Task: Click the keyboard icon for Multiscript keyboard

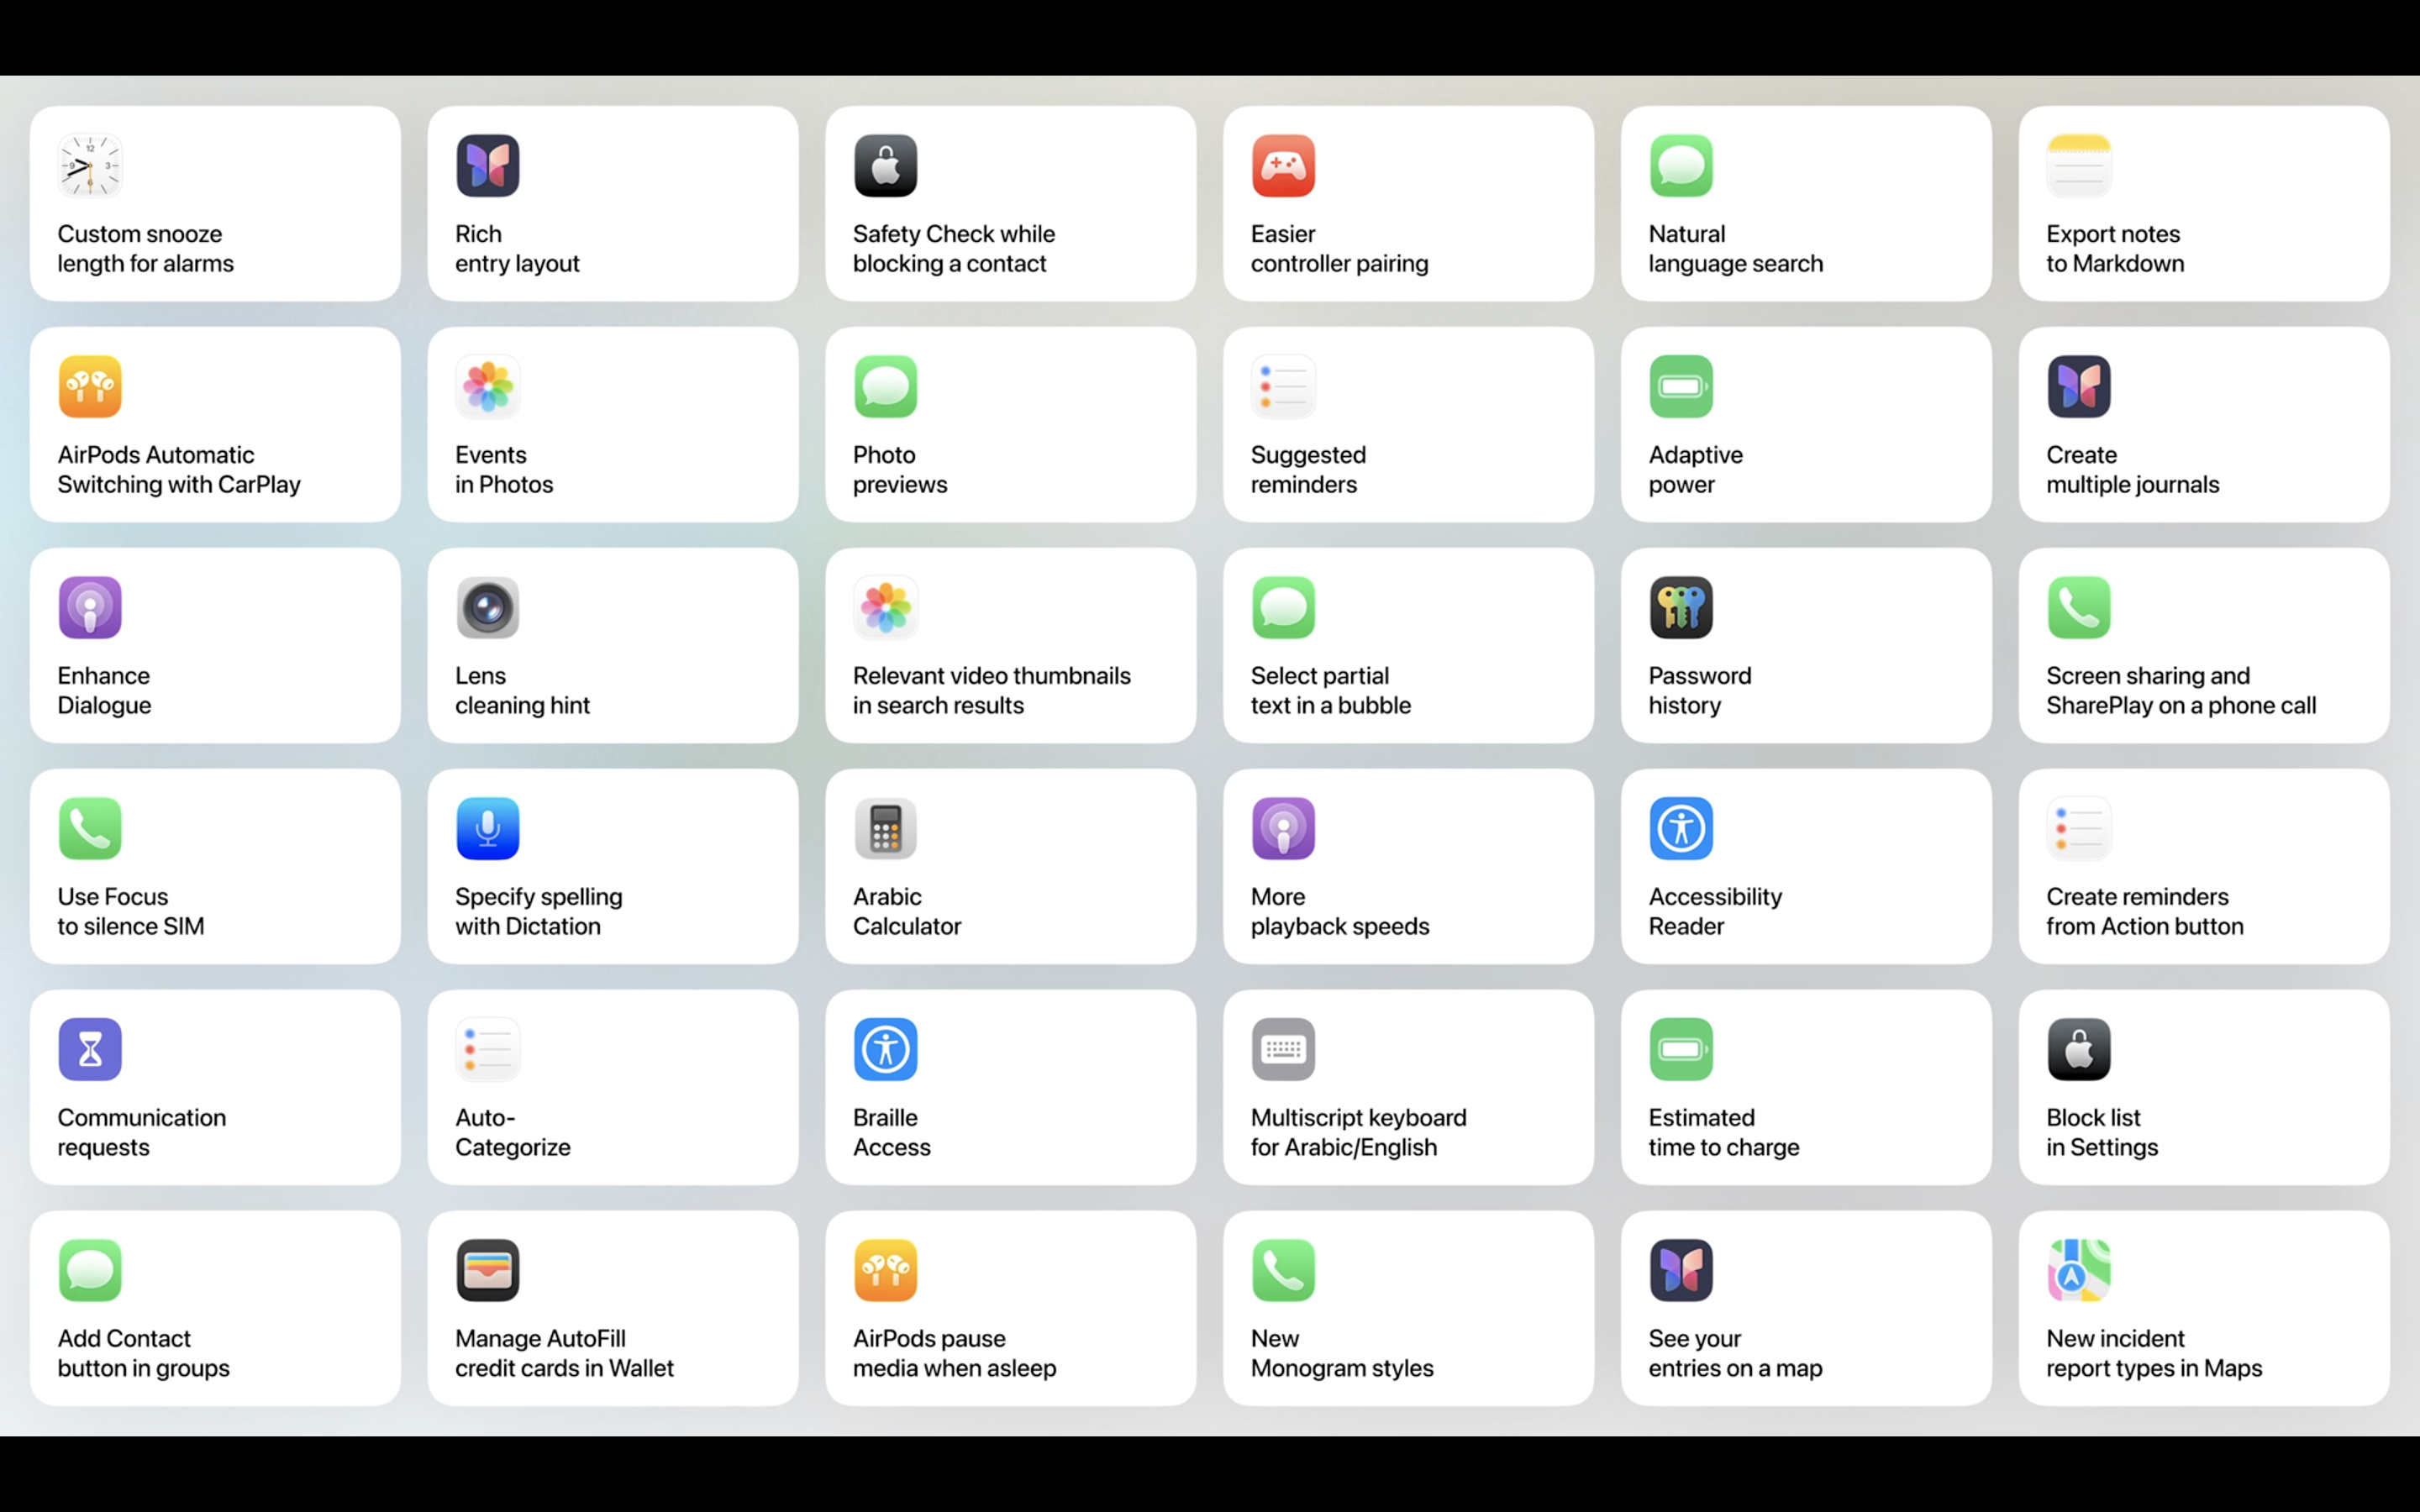Action: (x=1283, y=1050)
